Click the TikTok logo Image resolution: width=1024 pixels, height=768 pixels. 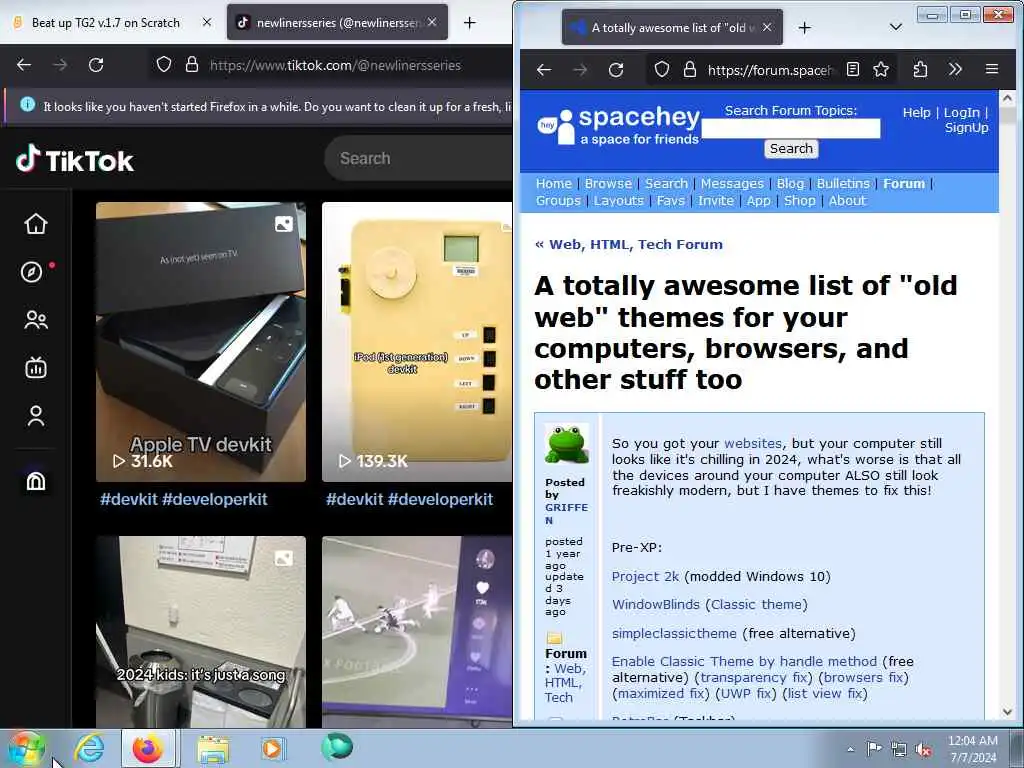pos(75,160)
